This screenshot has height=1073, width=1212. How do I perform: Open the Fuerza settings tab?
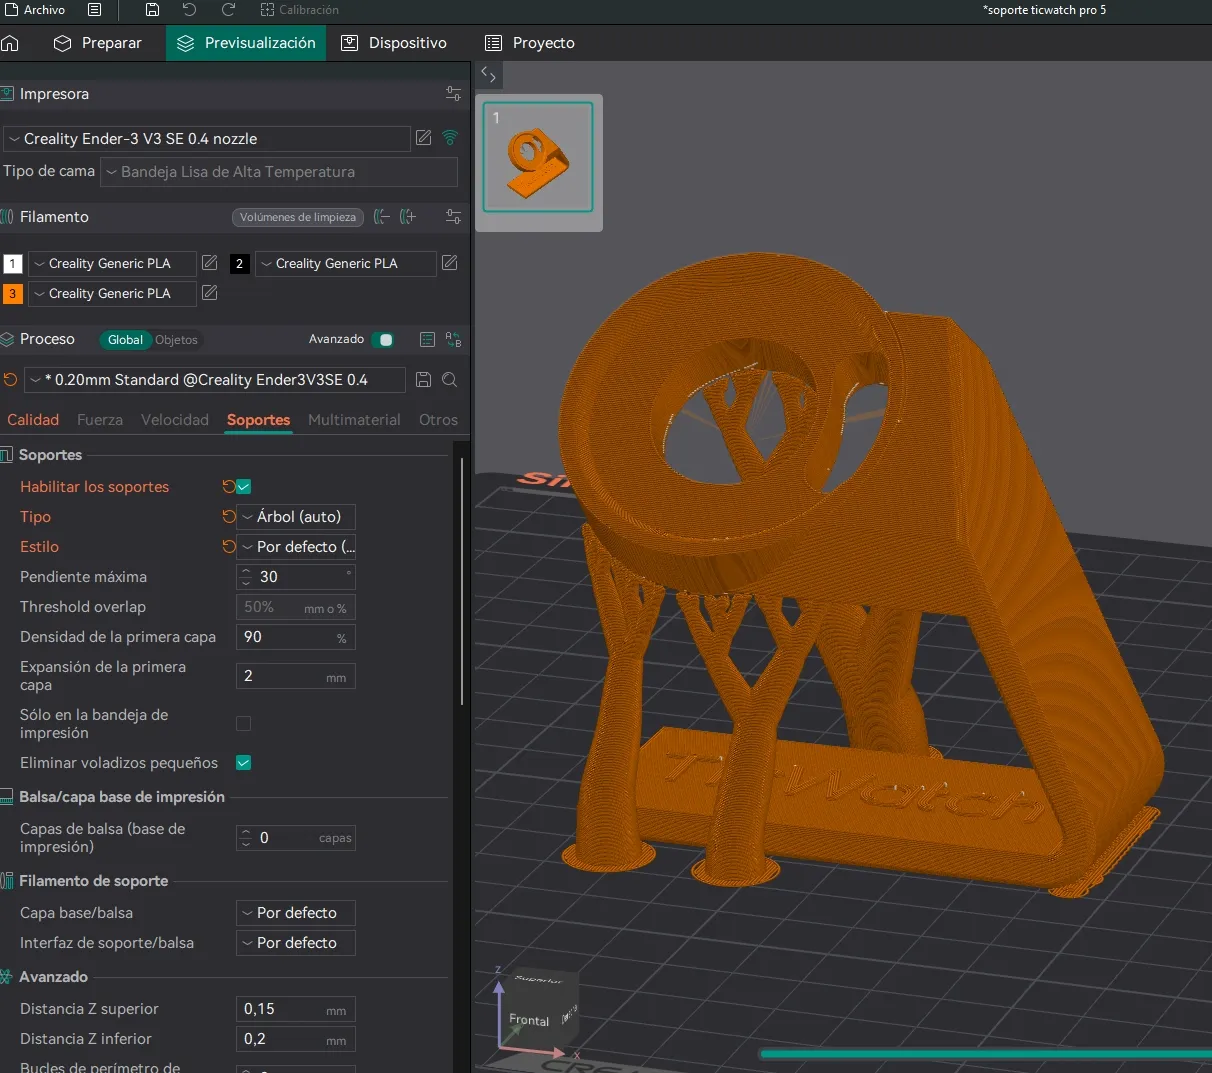click(x=100, y=420)
